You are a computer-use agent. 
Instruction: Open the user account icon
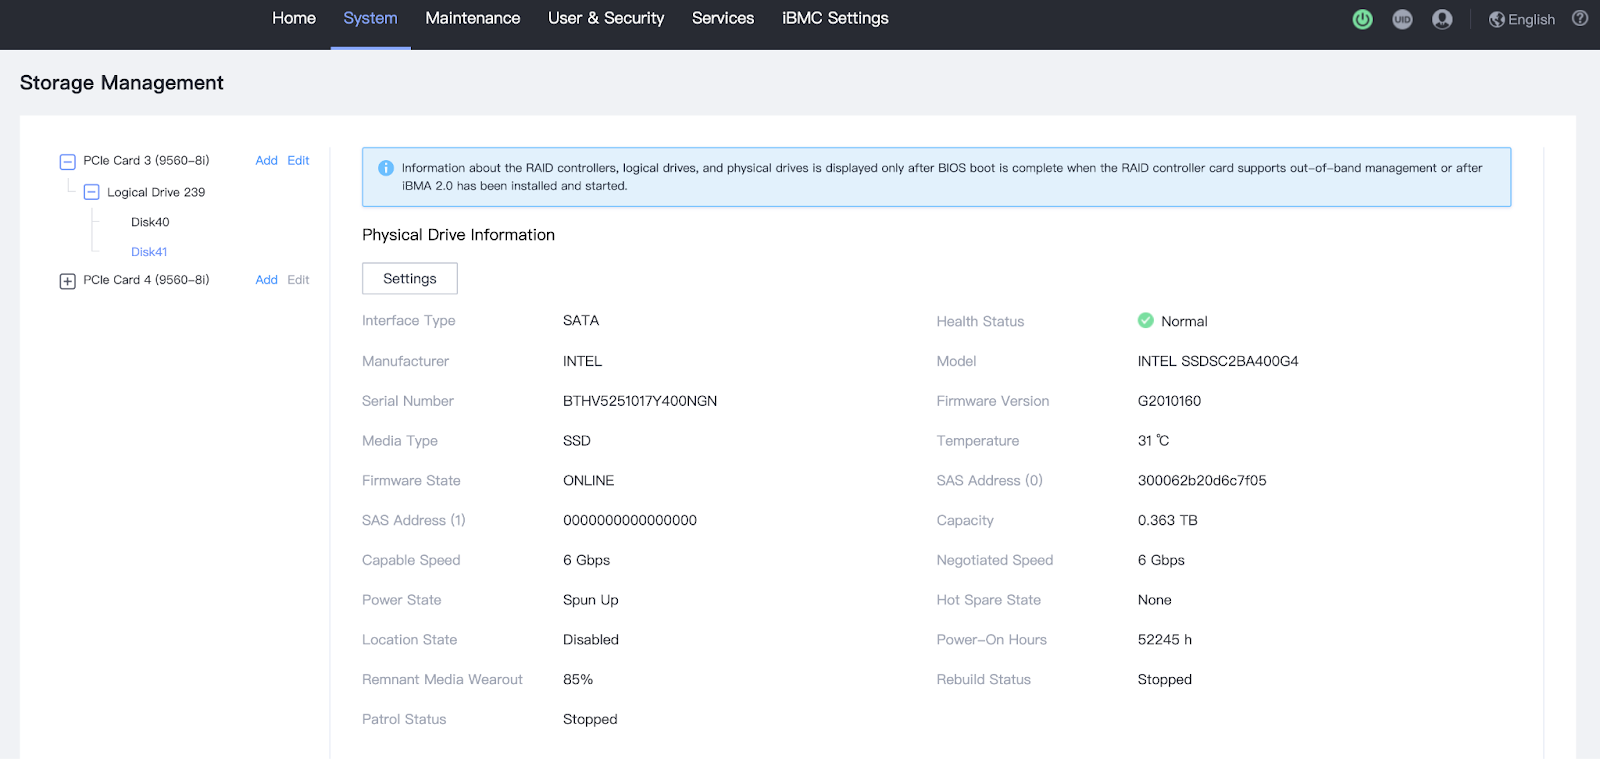pyautogui.click(x=1442, y=19)
